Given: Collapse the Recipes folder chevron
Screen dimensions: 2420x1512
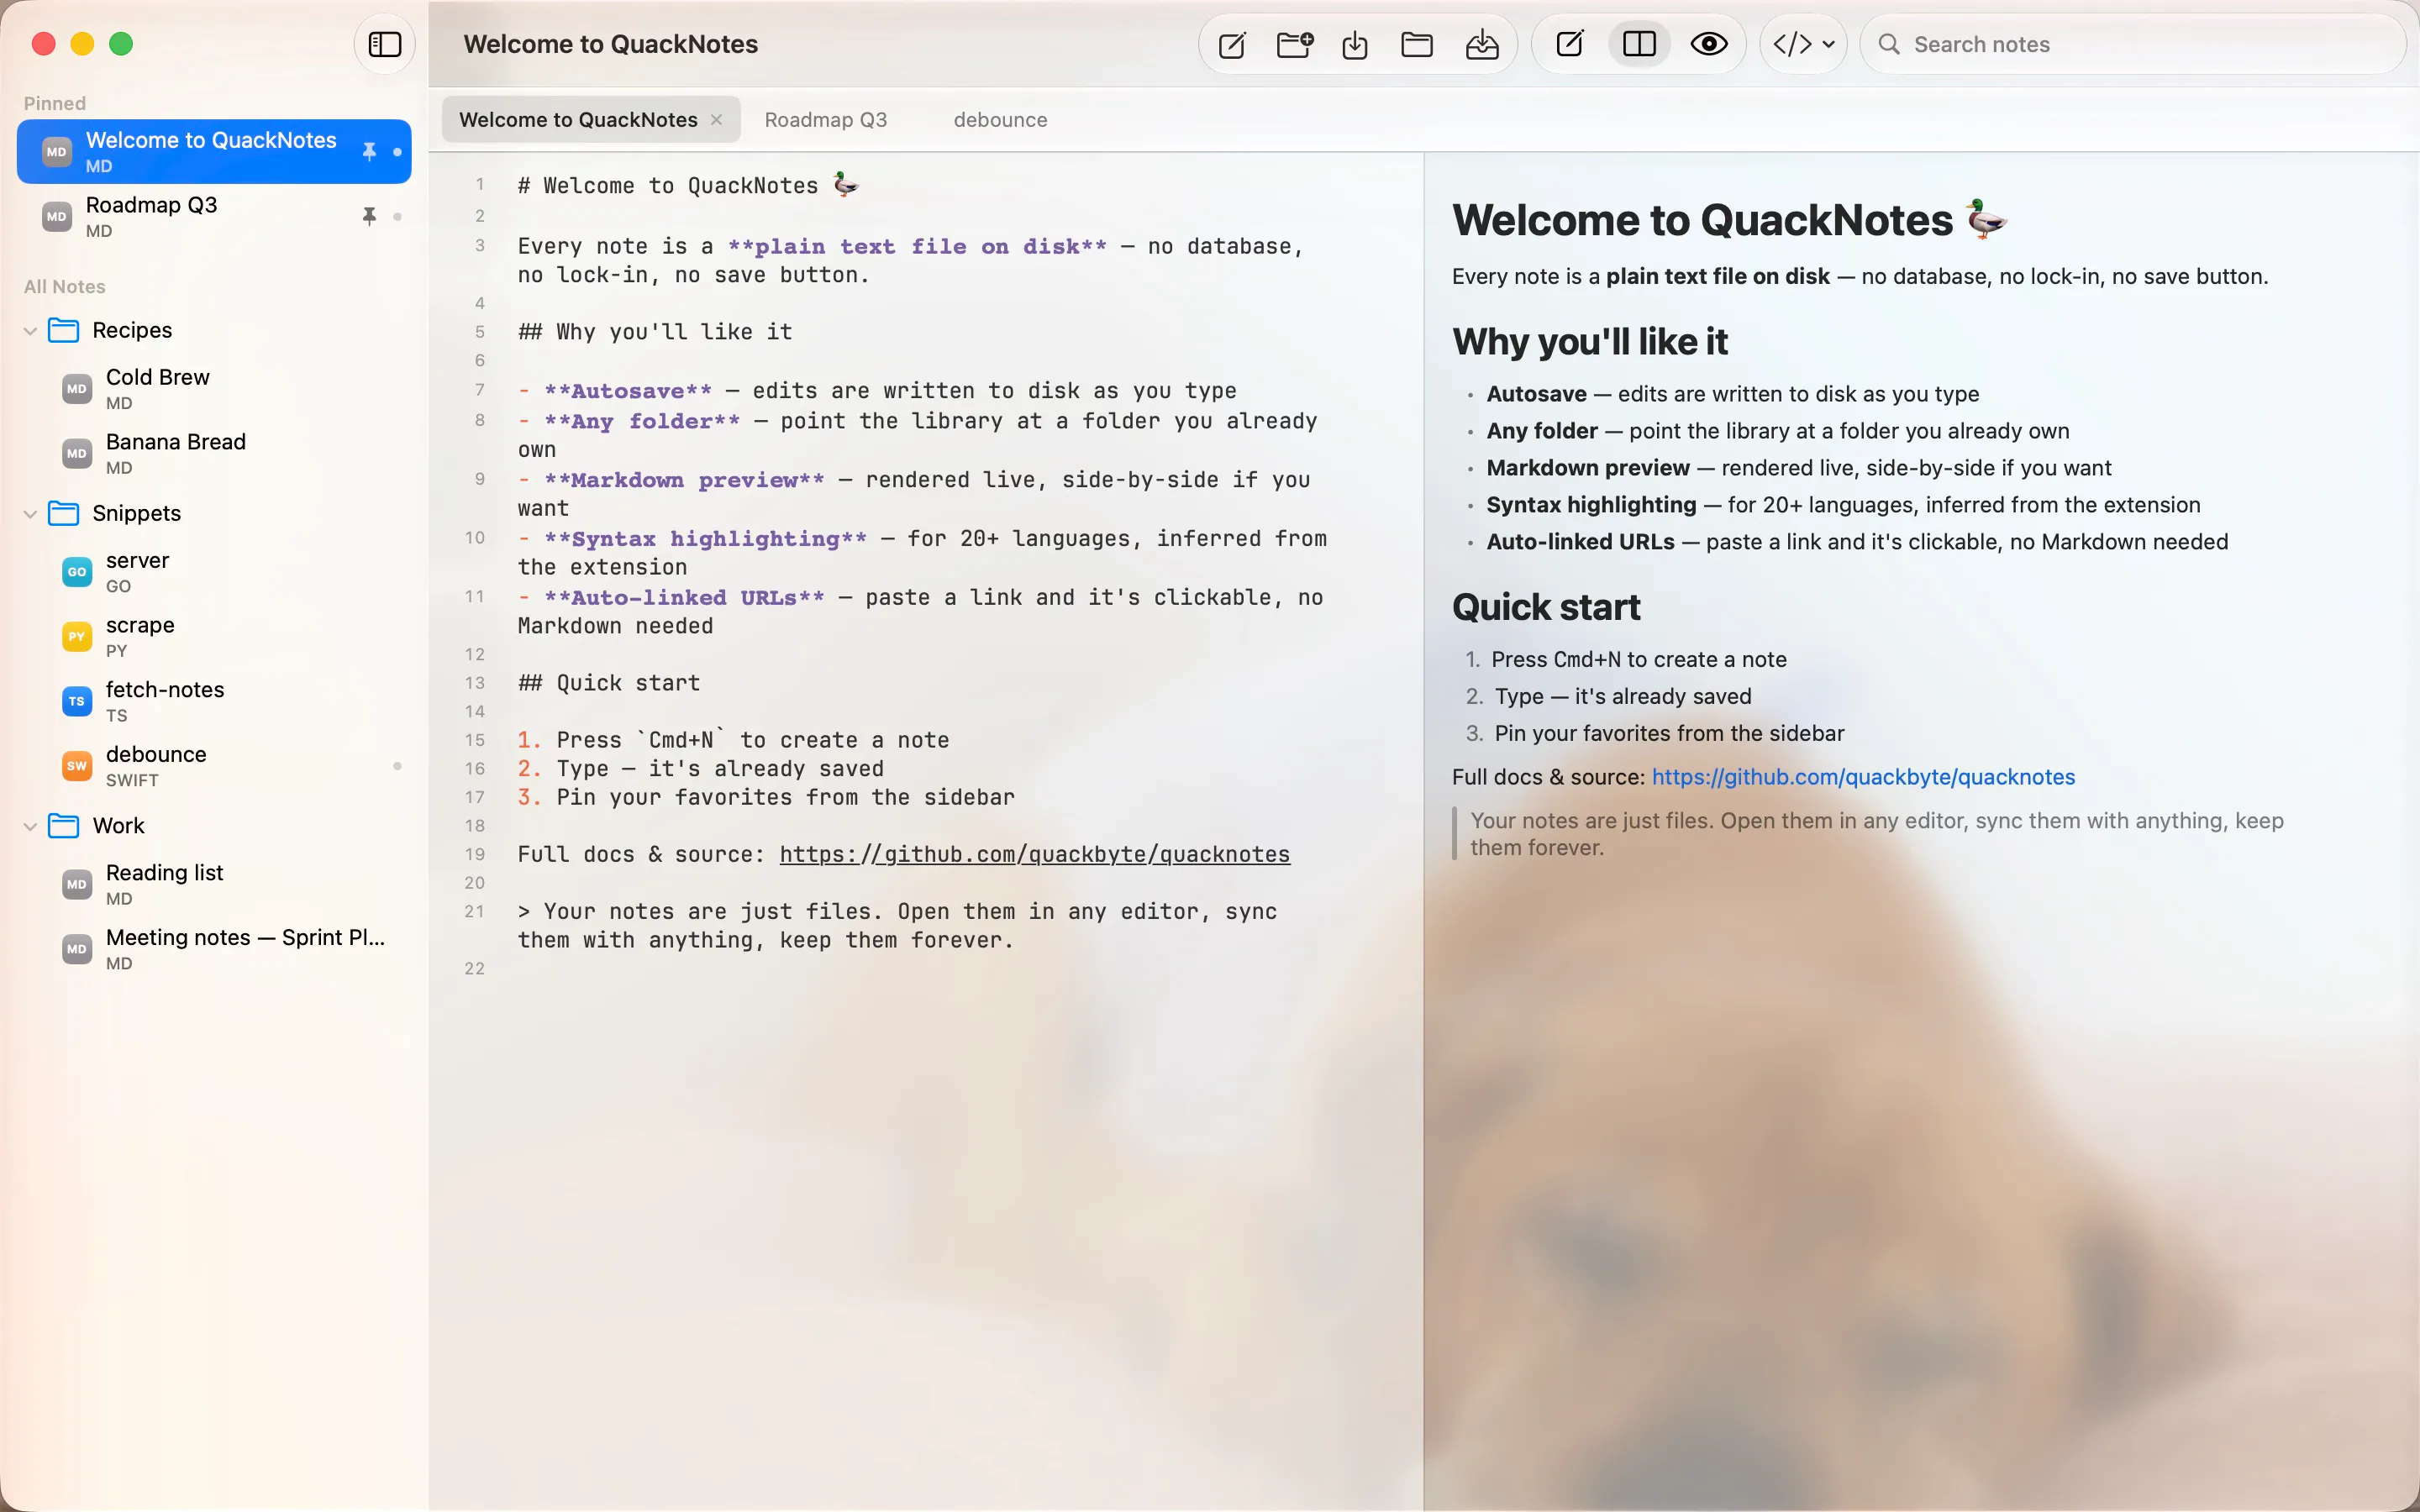Looking at the screenshot, I should click(x=30, y=331).
